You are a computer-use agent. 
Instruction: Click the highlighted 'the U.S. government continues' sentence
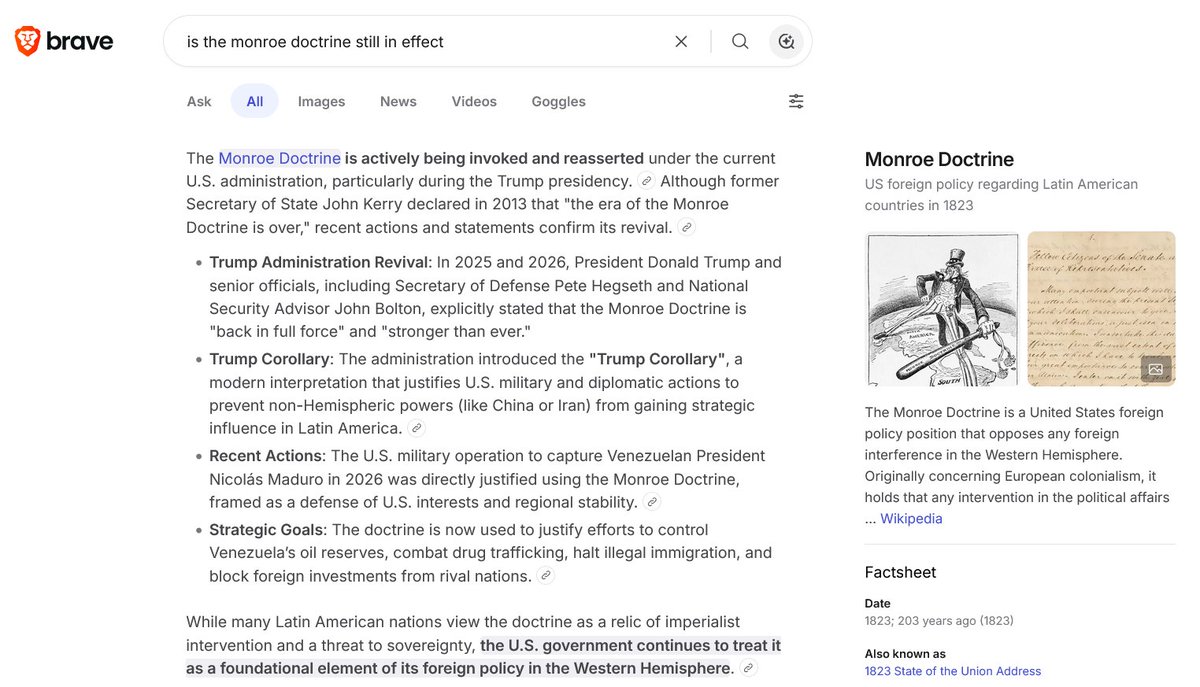[483, 657]
